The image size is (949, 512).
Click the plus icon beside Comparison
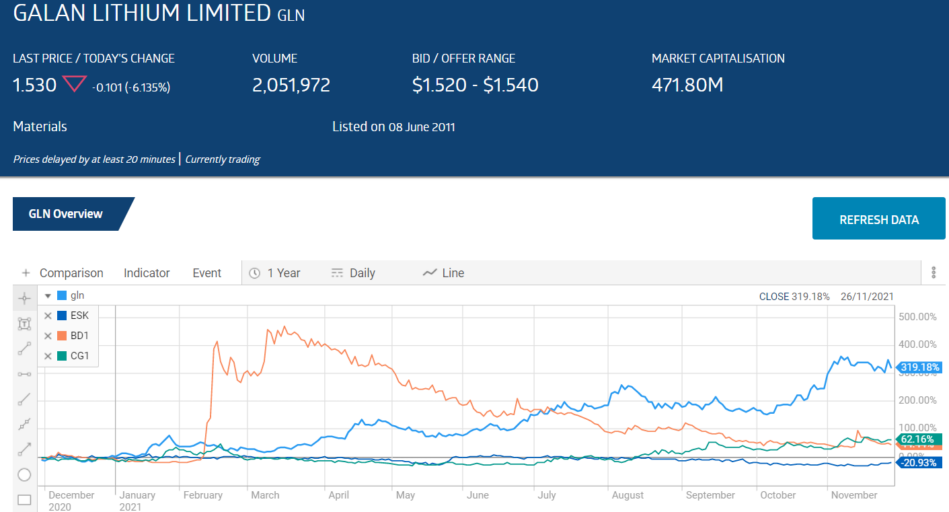[x=25, y=273]
